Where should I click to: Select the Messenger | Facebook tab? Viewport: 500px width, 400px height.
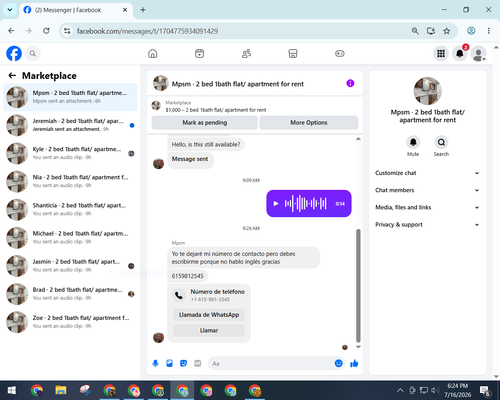tap(76, 10)
